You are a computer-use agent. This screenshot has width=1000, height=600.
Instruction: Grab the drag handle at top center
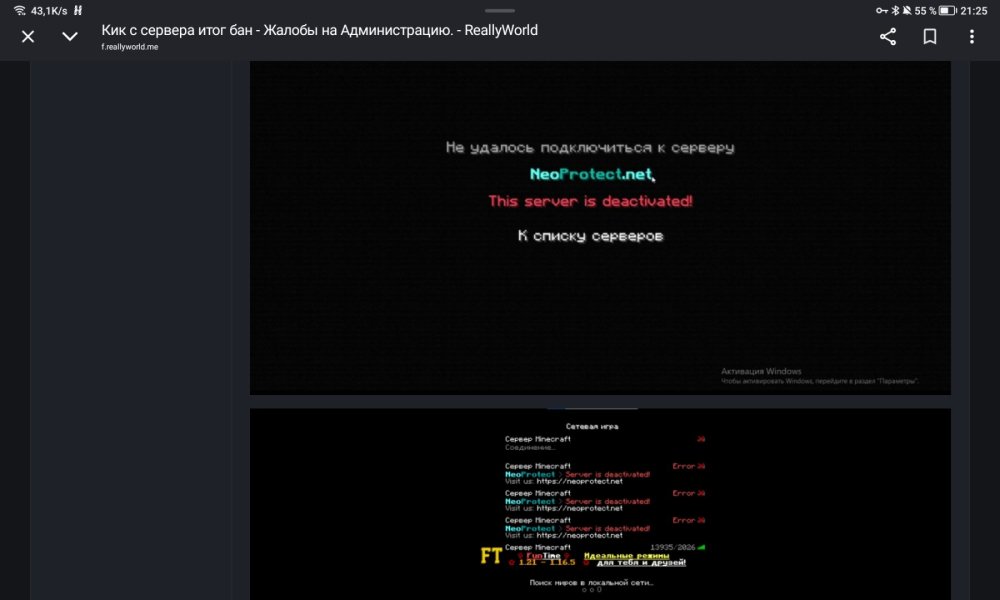500,11
